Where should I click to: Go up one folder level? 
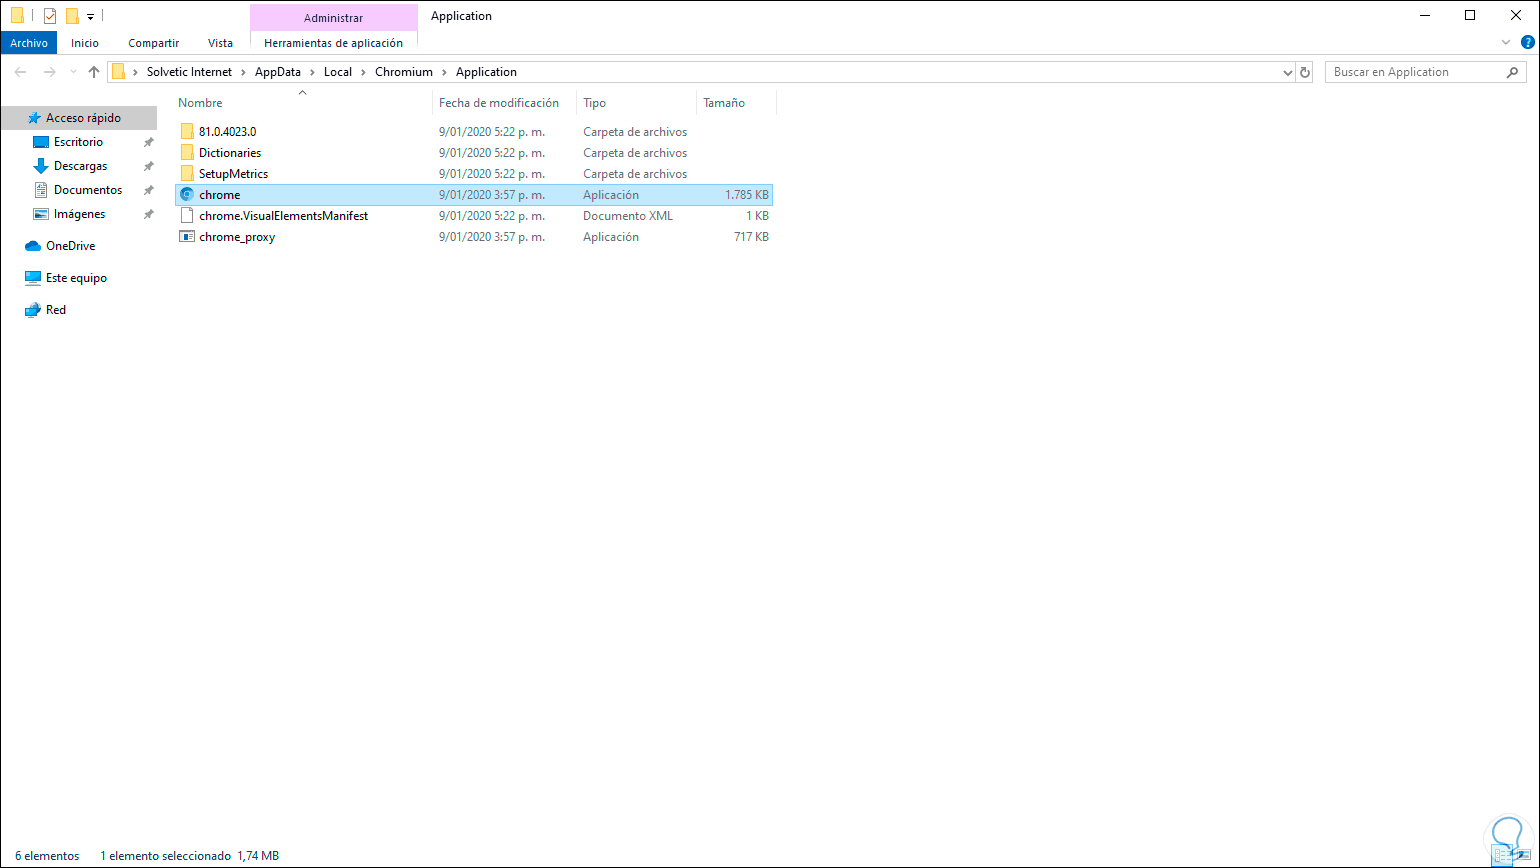[94, 72]
